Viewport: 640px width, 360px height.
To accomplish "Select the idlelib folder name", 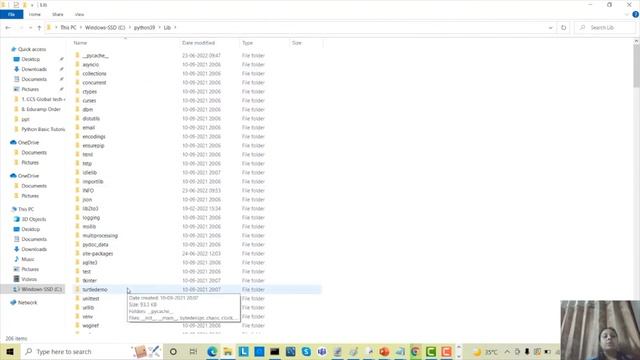I will tap(89, 172).
